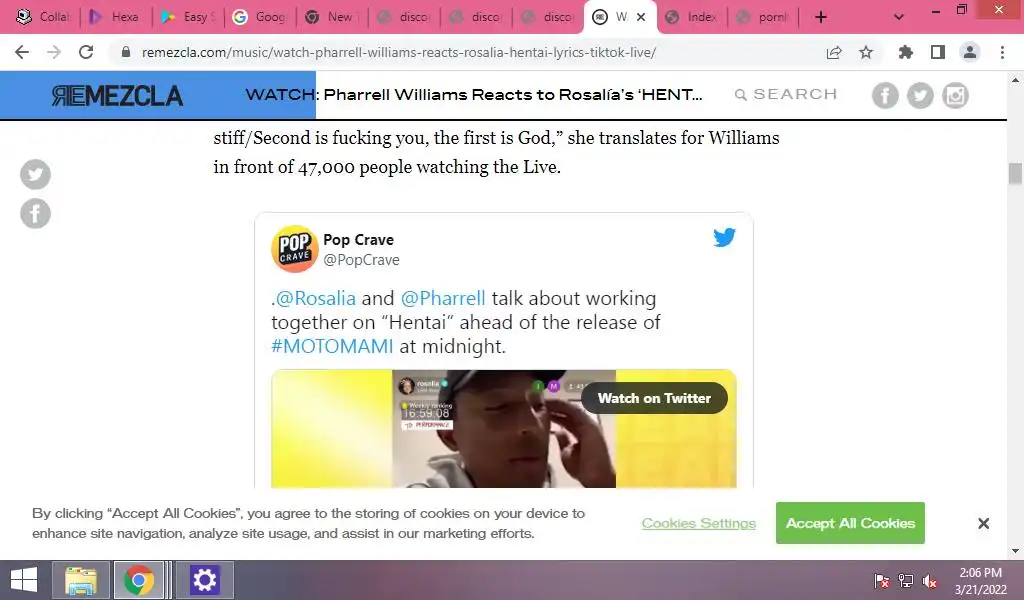
Task: Go forward in browser history
Action: 54,52
